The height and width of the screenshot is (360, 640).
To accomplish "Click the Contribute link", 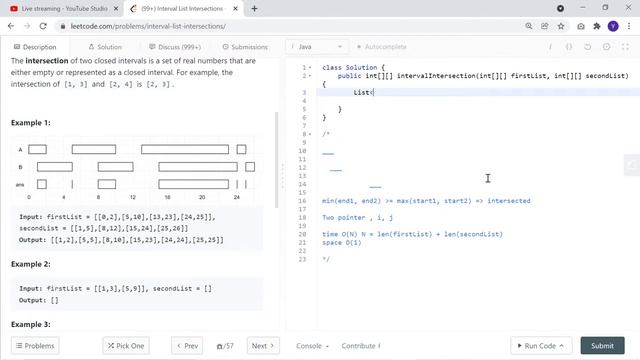I will 361,346.
